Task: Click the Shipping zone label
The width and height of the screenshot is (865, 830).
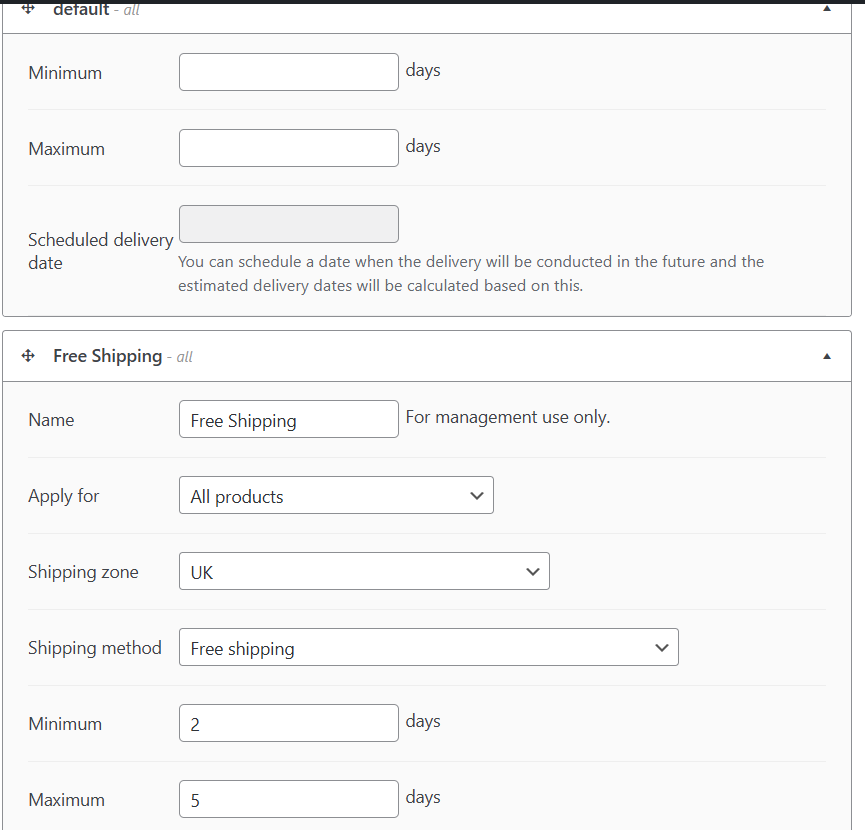Action: (x=83, y=572)
